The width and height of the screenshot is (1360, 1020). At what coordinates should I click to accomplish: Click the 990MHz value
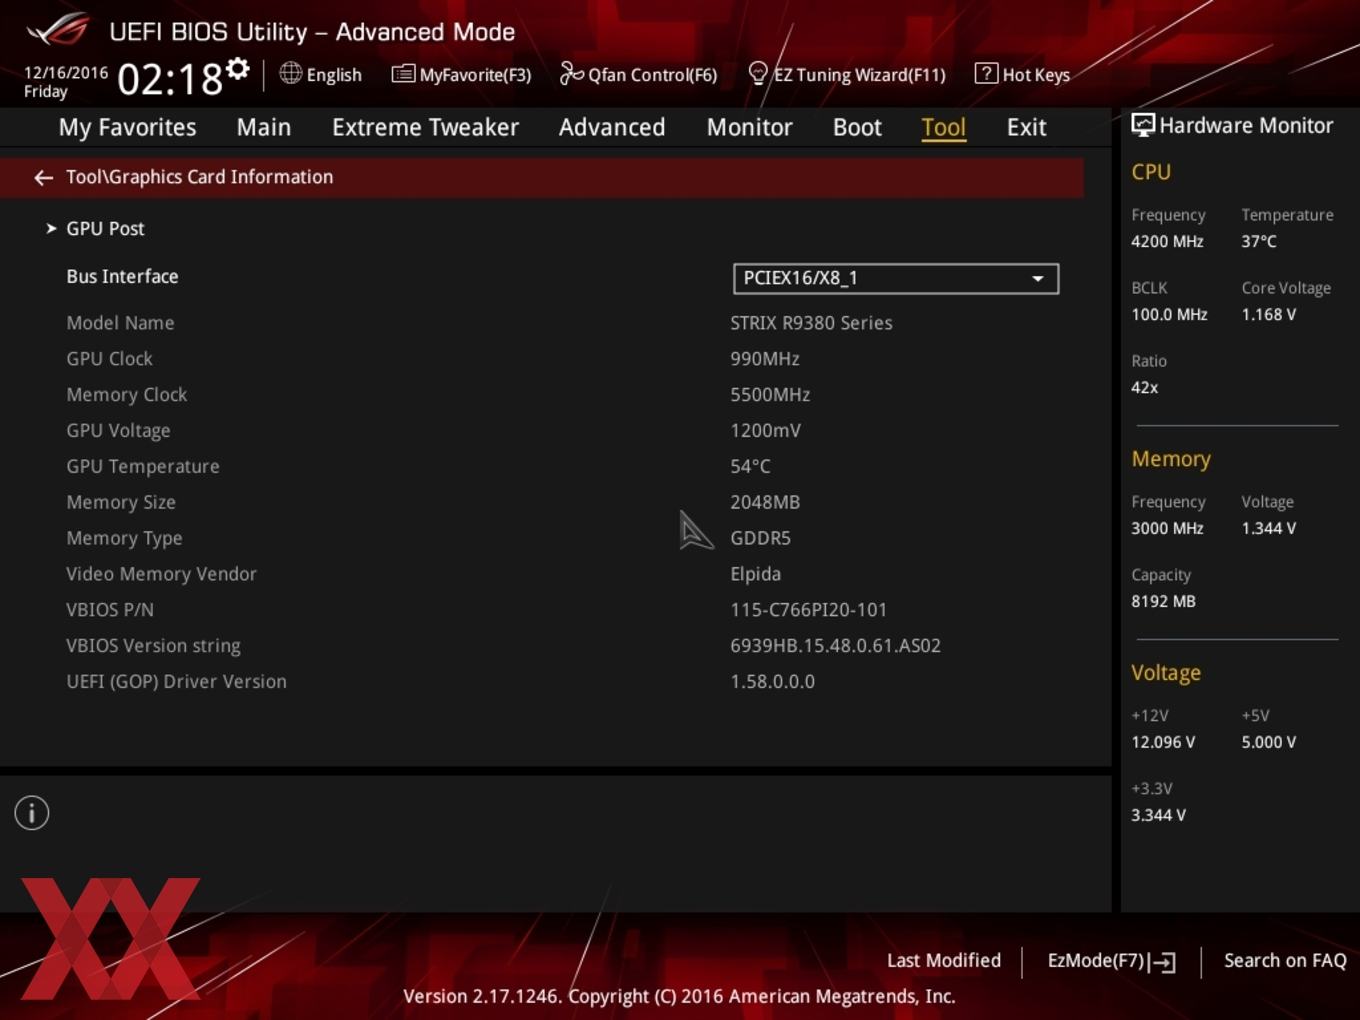(x=765, y=359)
